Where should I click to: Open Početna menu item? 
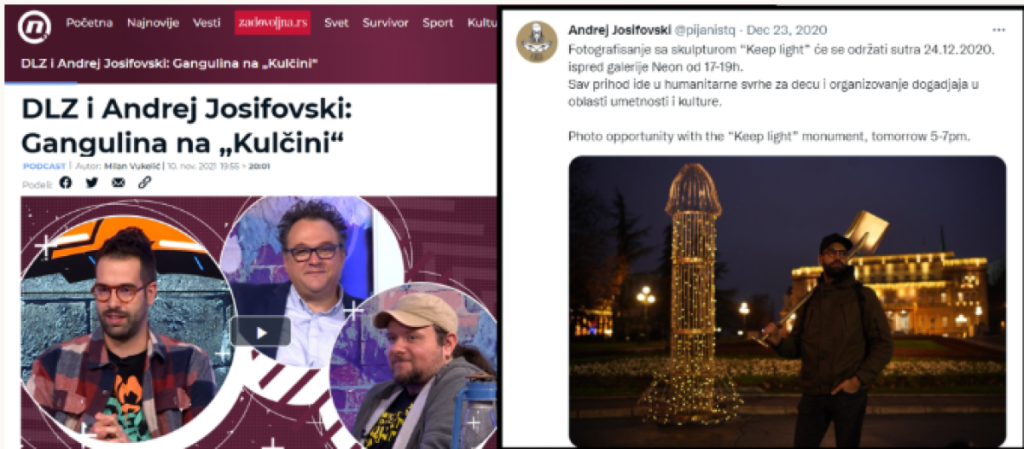point(89,23)
